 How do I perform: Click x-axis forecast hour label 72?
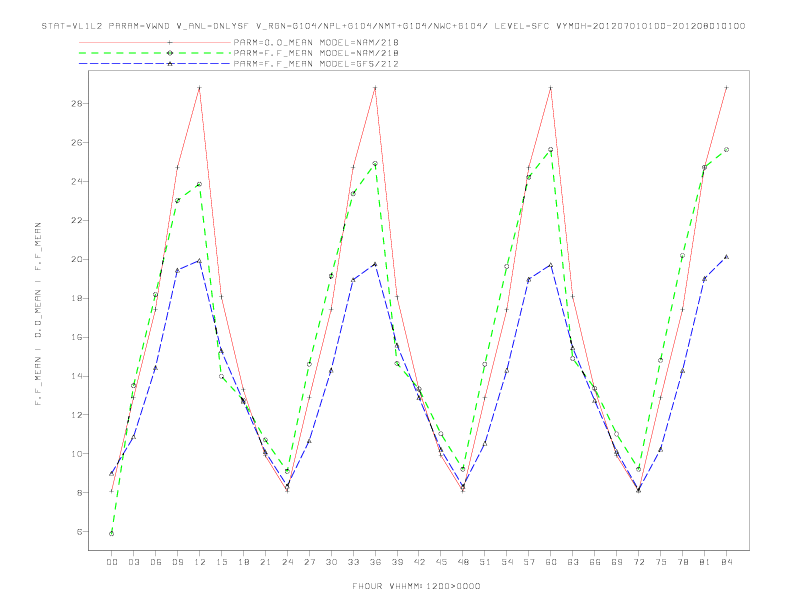click(639, 562)
